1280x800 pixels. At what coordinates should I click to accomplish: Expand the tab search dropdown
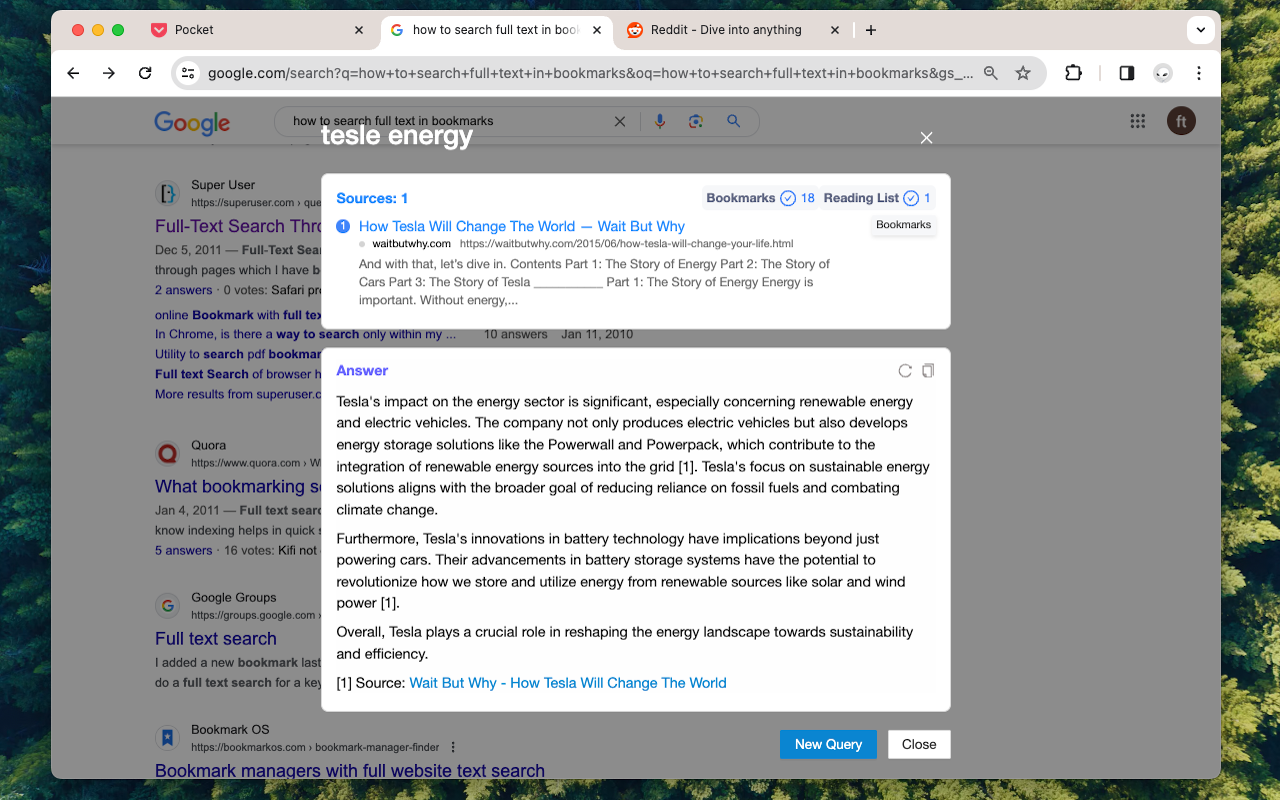tap(1200, 30)
